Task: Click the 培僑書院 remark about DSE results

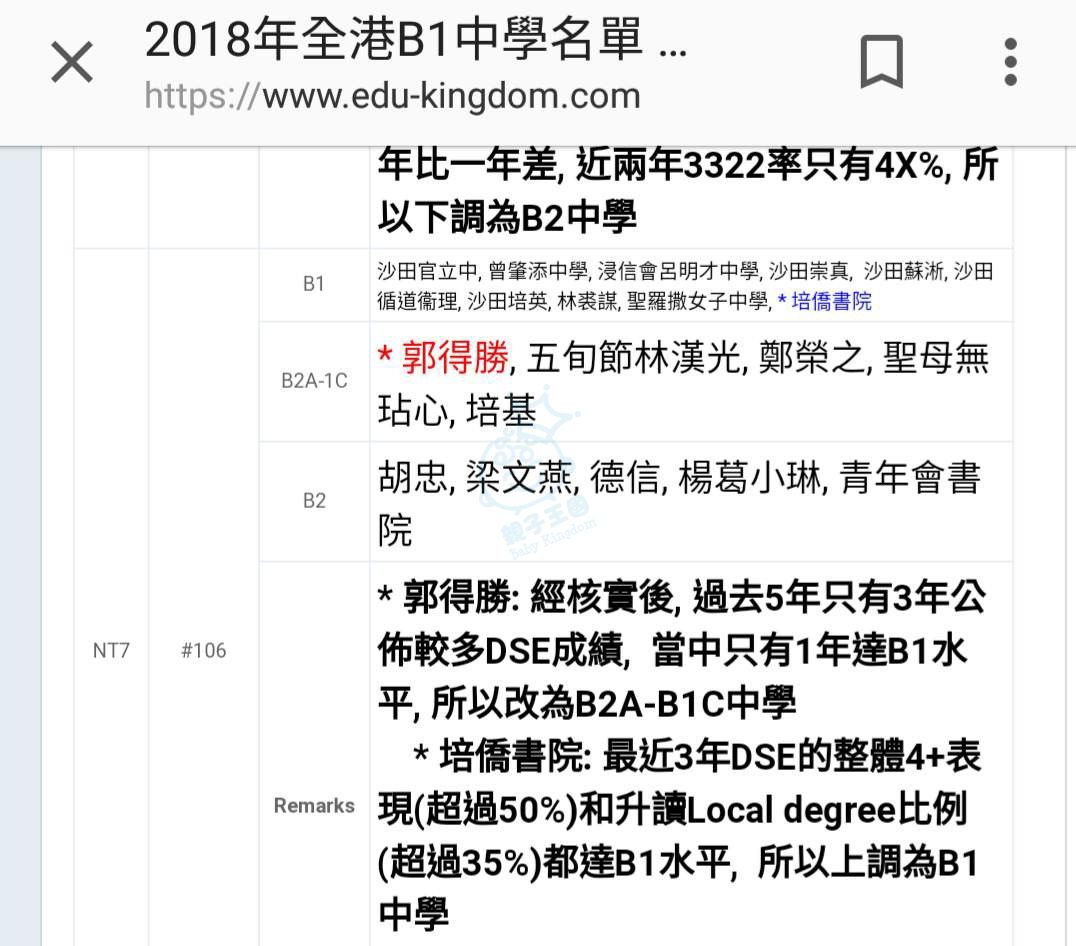Action: coord(680,835)
